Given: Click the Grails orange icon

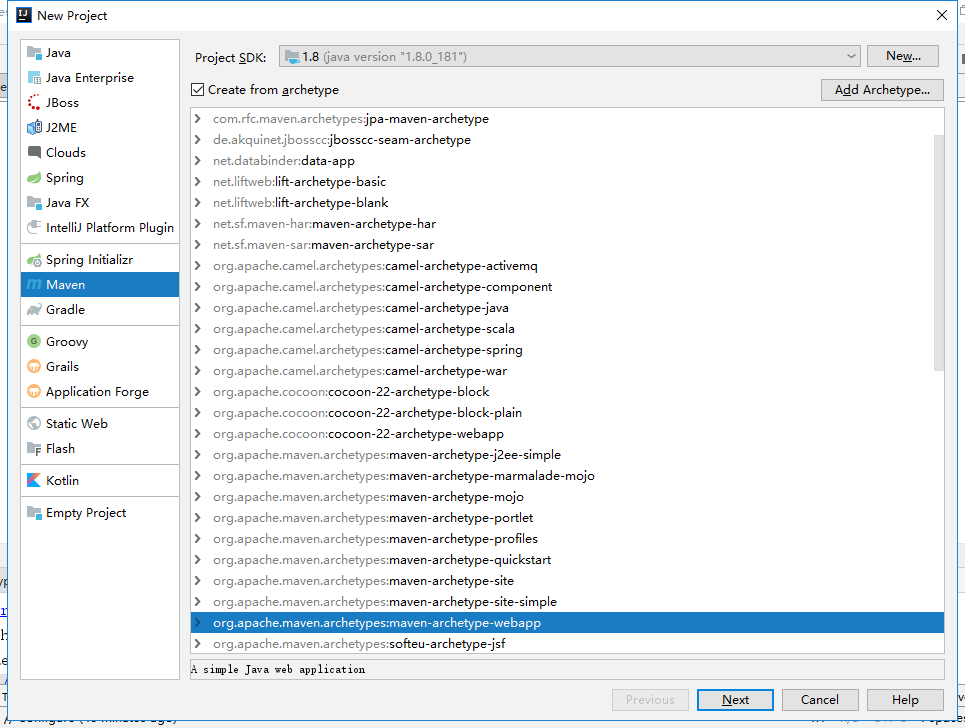Looking at the screenshot, I should (x=34, y=366).
